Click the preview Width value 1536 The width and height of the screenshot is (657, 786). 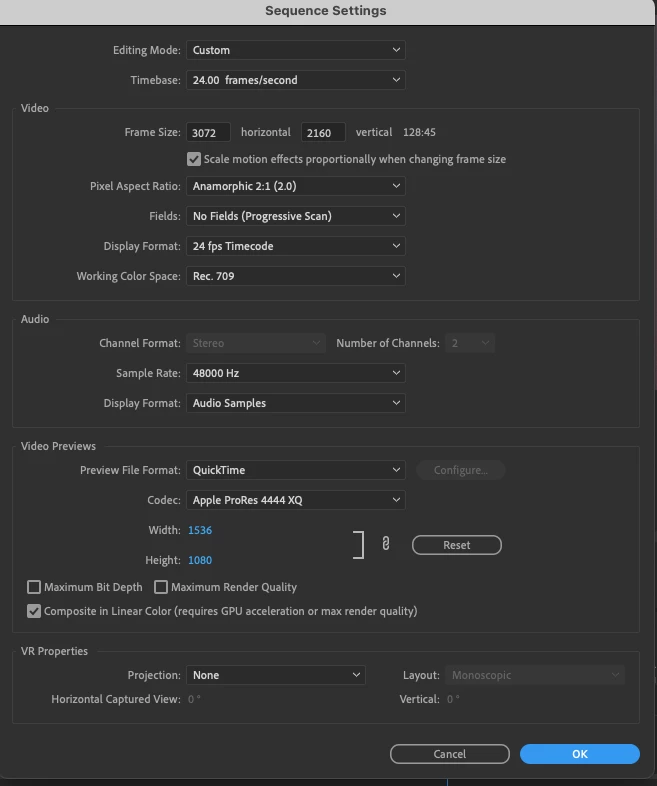(x=200, y=530)
